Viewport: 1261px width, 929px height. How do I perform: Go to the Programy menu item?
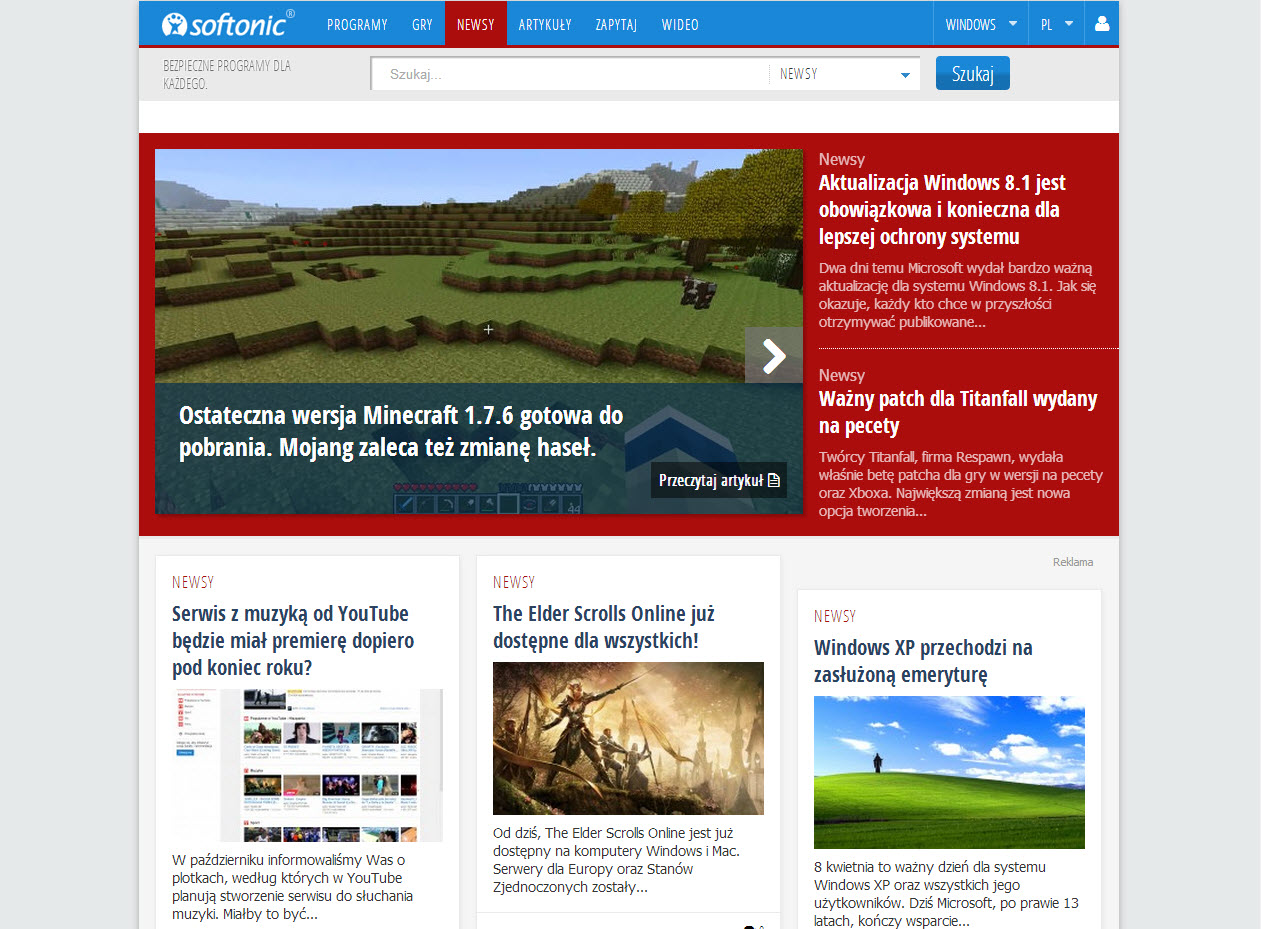[x=357, y=24]
